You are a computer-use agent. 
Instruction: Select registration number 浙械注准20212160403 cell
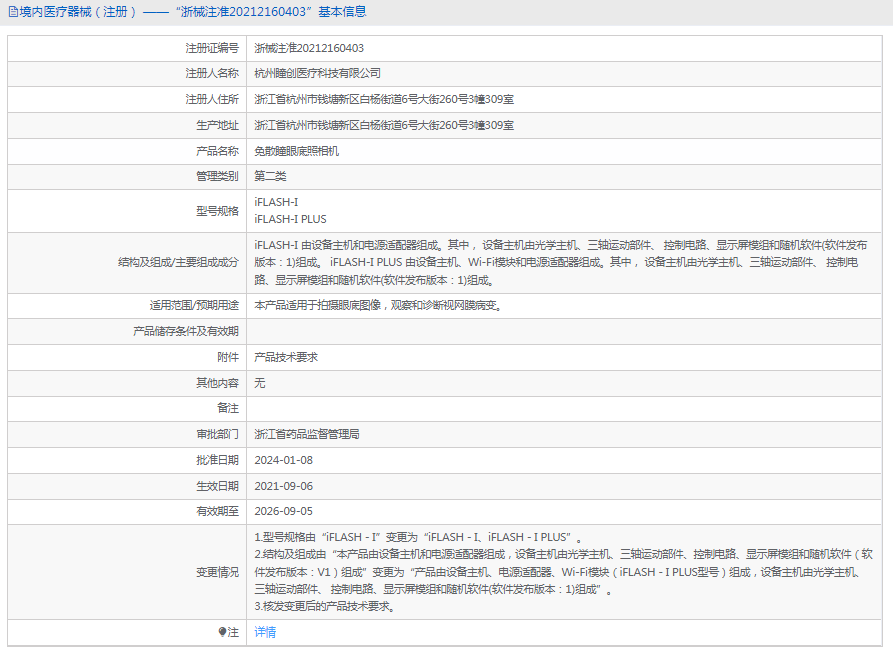[x=309, y=48]
